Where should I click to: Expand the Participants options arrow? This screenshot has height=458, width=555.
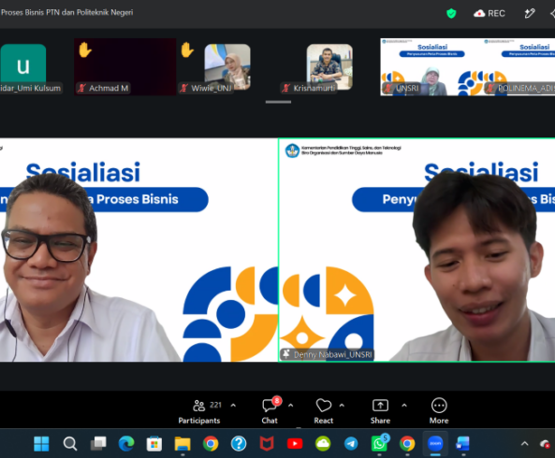point(233,405)
